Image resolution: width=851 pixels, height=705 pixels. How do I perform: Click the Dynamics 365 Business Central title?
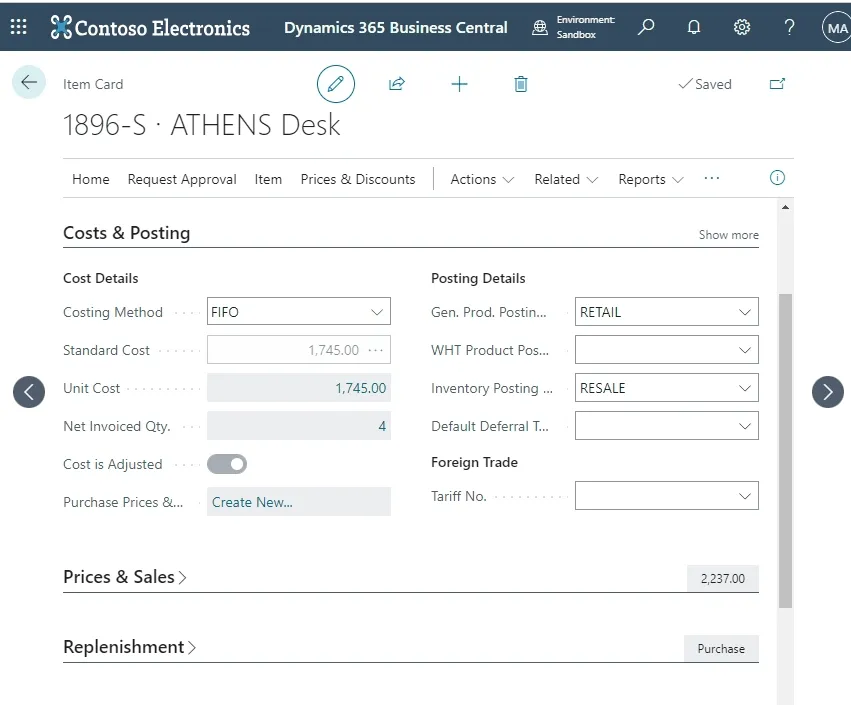(x=396, y=28)
